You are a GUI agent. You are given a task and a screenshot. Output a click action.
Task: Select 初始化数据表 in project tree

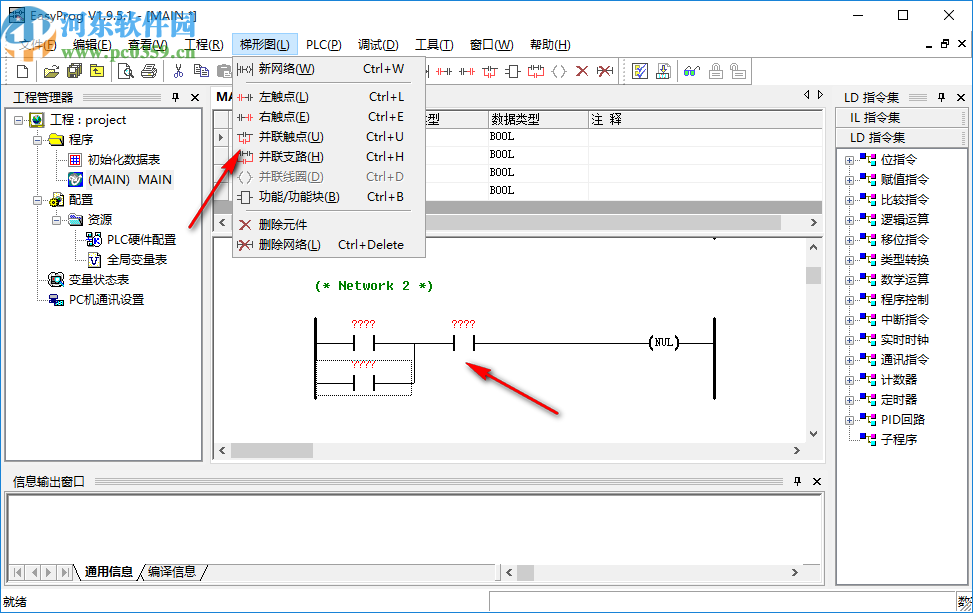(x=123, y=160)
